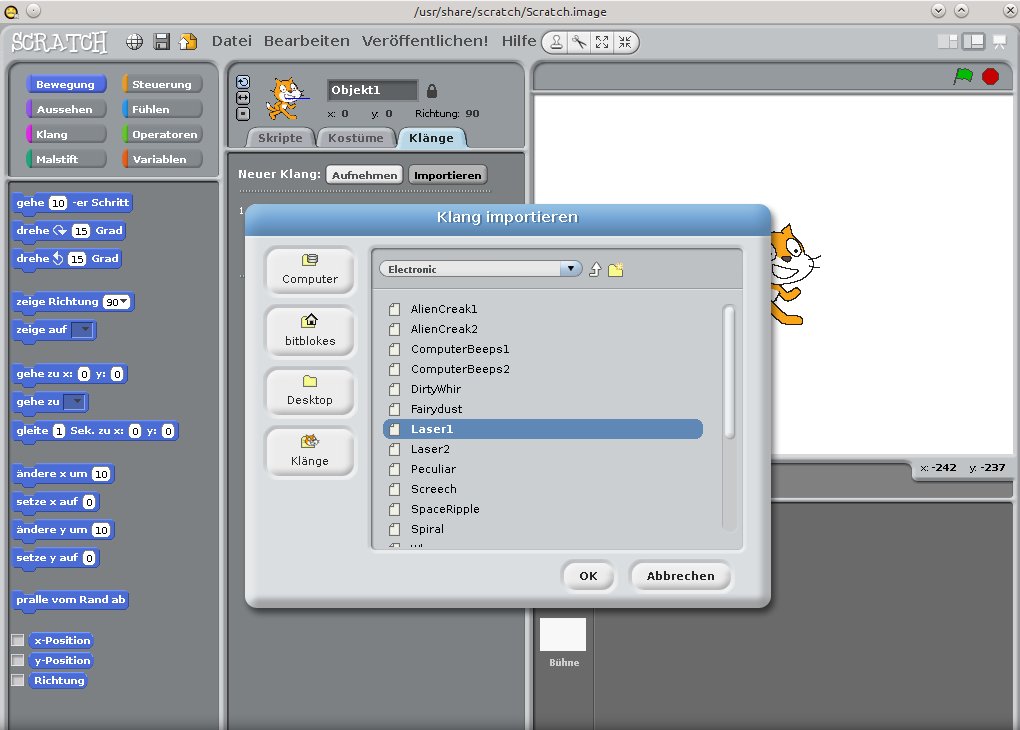Viewport: 1020px width, 730px height.
Task: Click the save floppy disk icon
Action: tap(161, 42)
